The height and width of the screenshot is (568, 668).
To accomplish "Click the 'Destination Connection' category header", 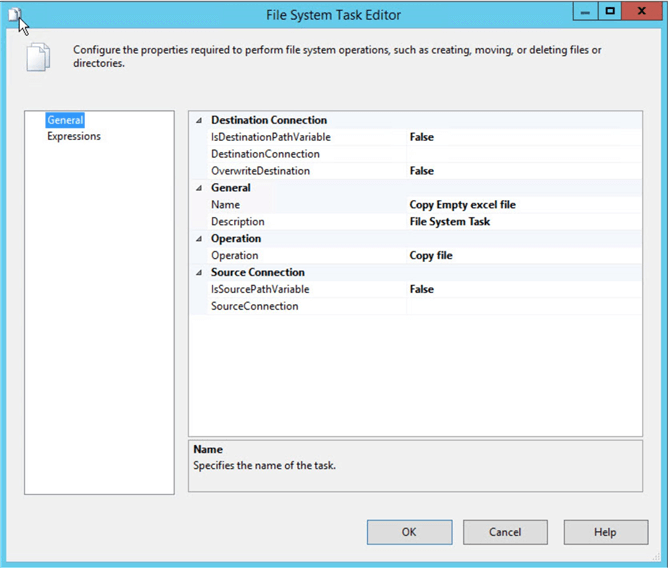I will (x=269, y=120).
